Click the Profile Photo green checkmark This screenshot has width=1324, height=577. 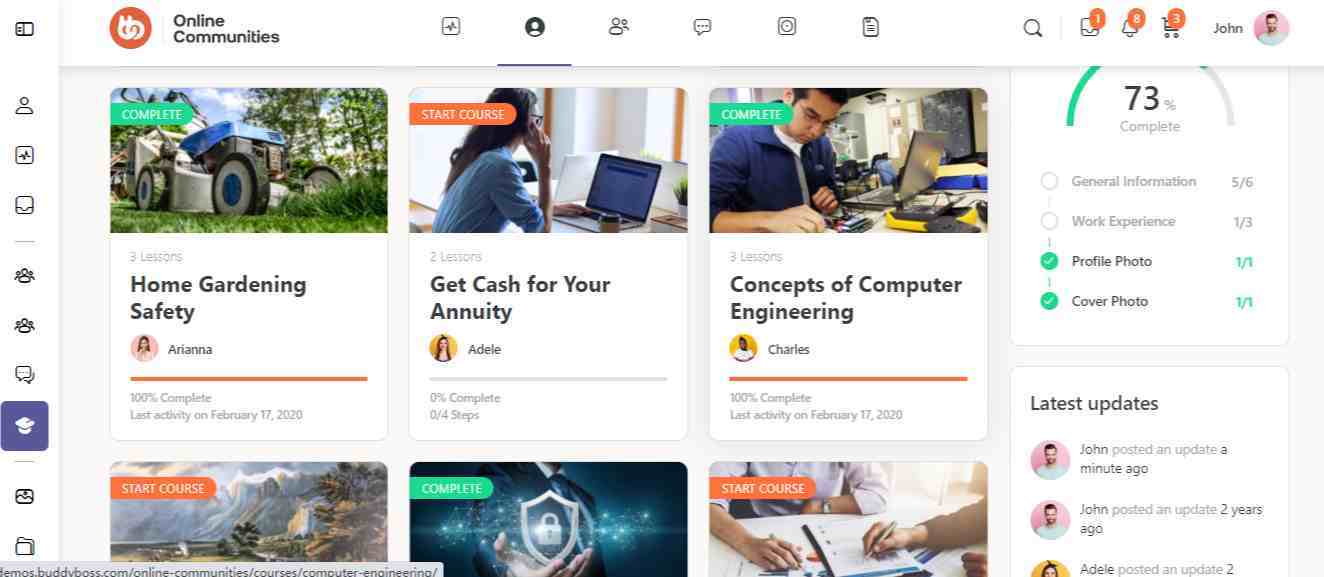click(x=1049, y=261)
